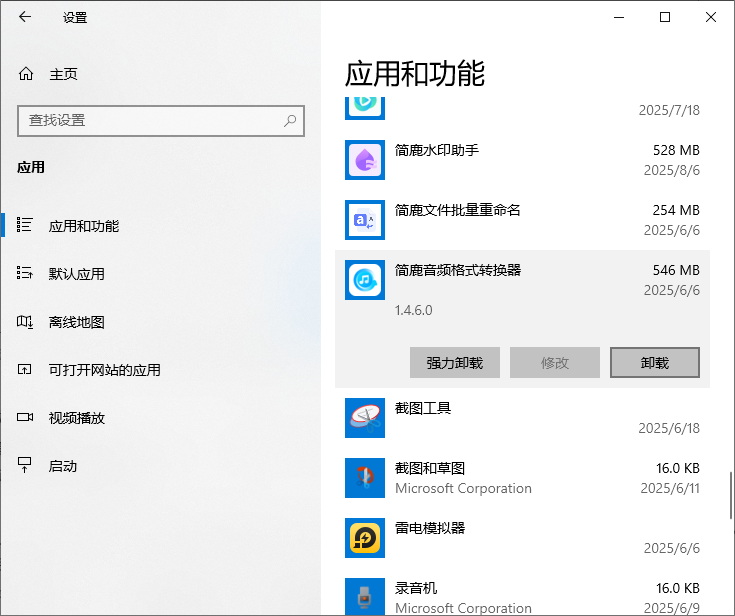
Task: Click the 视频播放 camera icon
Action: [25, 417]
